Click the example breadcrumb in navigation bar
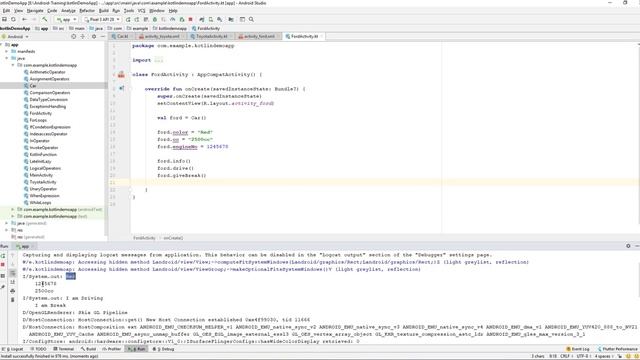Viewport: 640px width, 360px height. tap(138, 29)
